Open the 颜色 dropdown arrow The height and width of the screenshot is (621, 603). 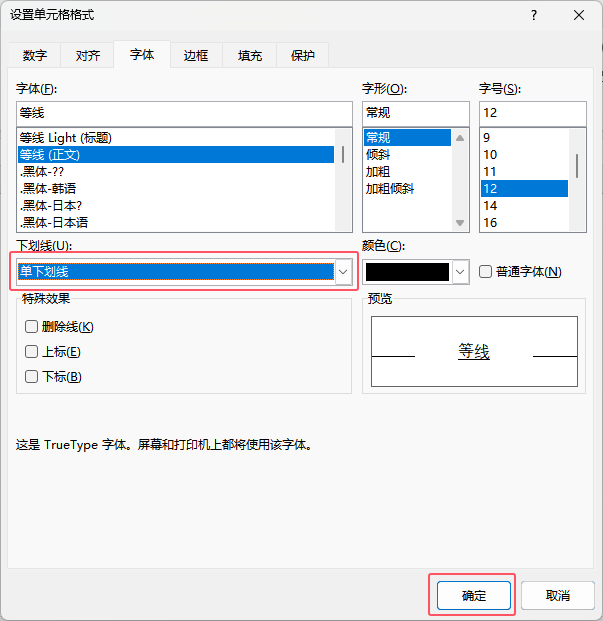point(460,272)
